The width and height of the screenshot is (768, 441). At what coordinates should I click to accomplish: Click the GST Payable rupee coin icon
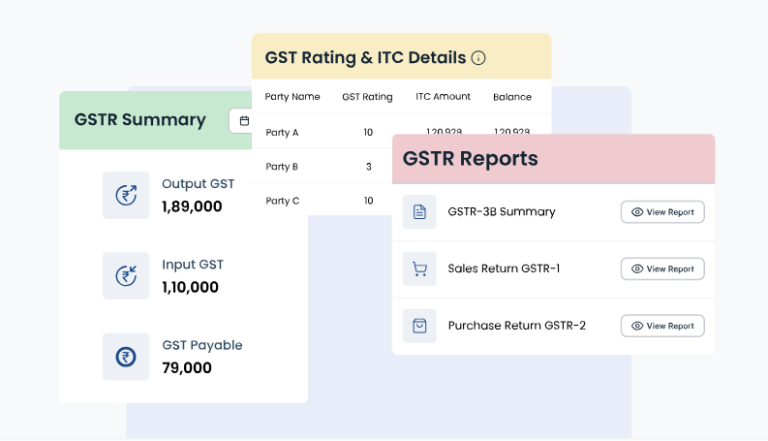[126, 356]
